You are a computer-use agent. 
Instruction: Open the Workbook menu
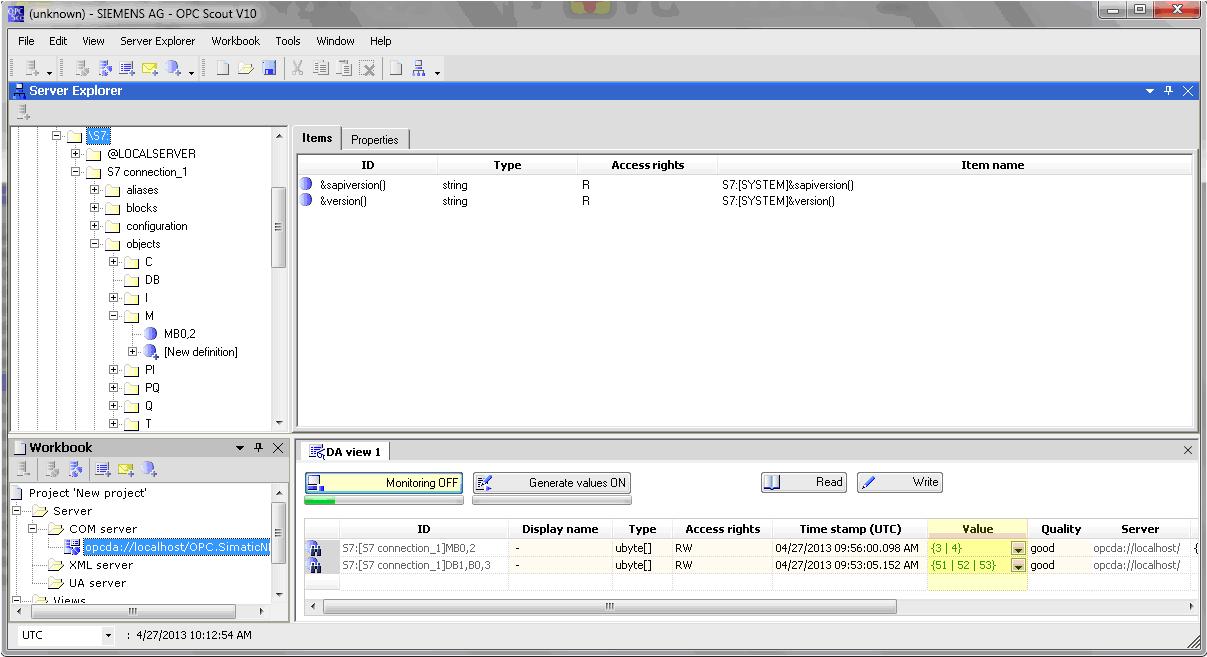point(235,41)
